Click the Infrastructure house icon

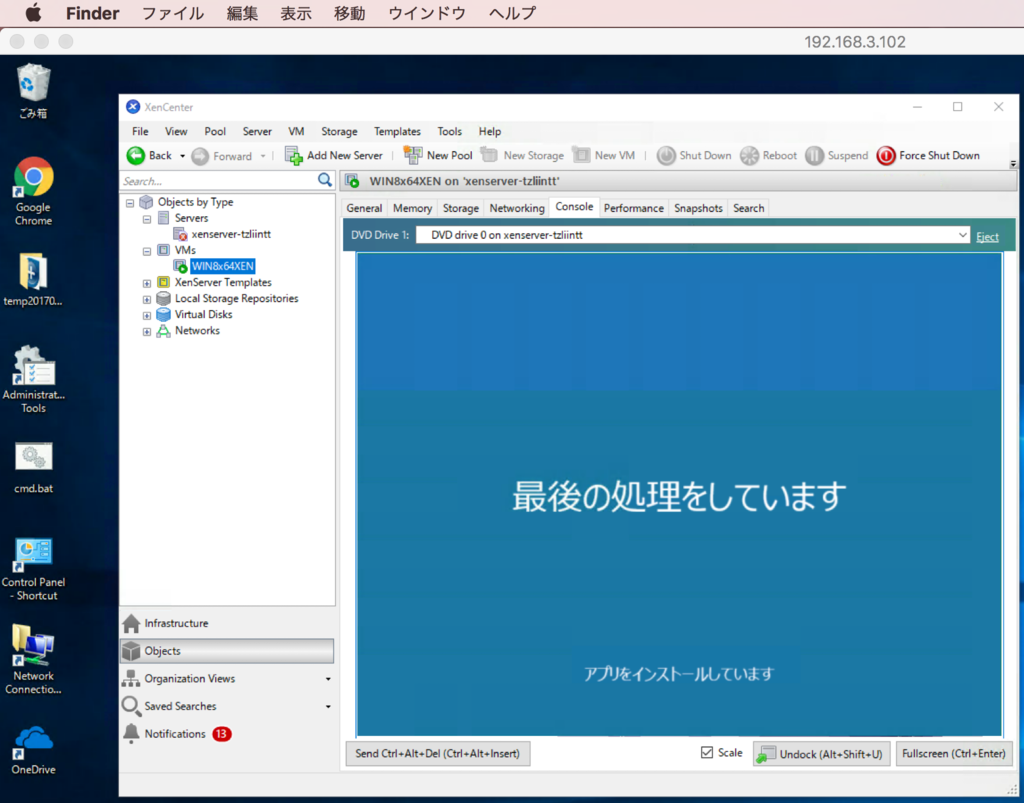pos(131,623)
